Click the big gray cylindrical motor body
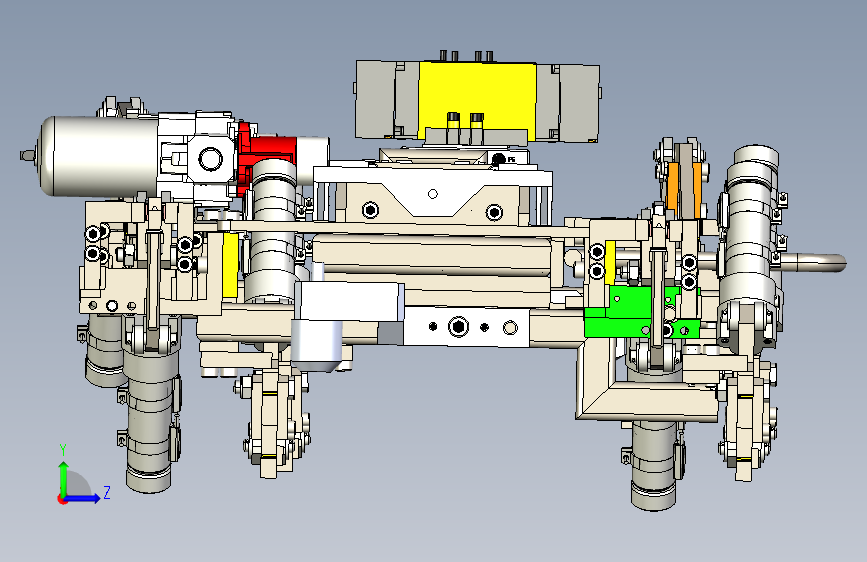 (x=100, y=157)
